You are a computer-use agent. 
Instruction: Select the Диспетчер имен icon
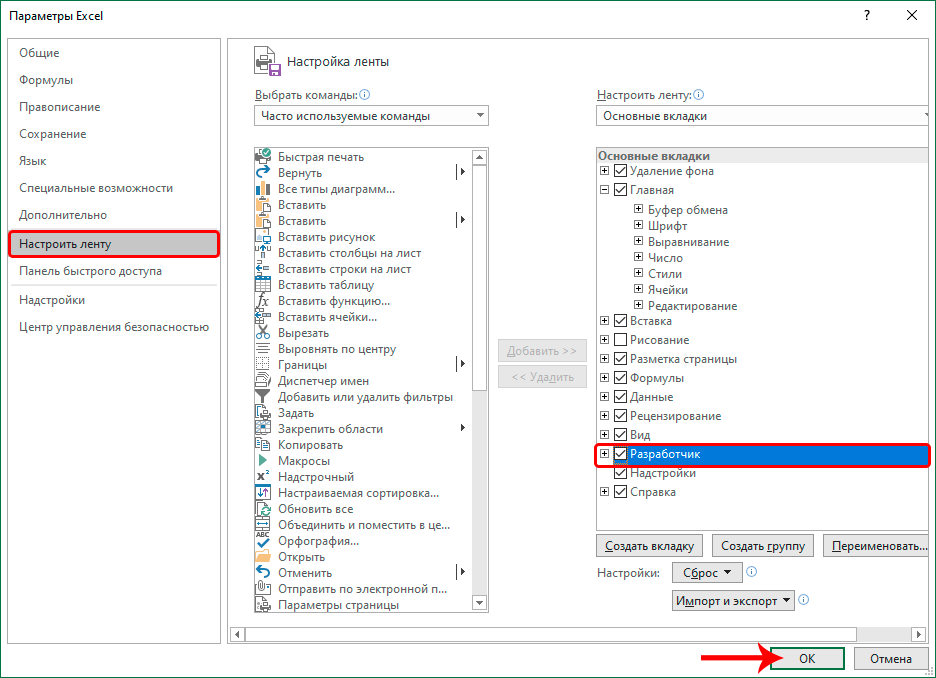pyautogui.click(x=263, y=381)
